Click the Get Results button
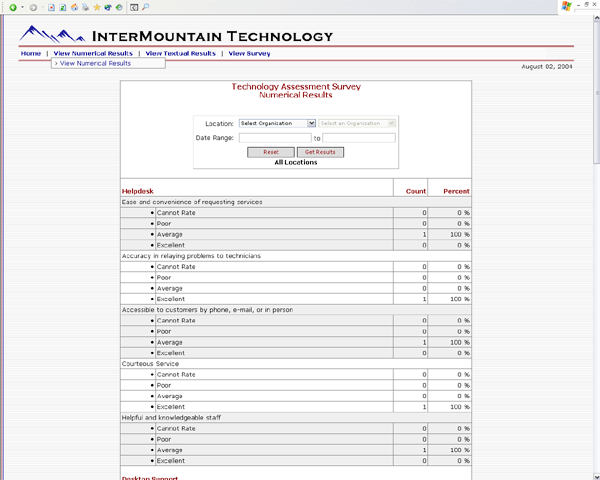 [320, 152]
